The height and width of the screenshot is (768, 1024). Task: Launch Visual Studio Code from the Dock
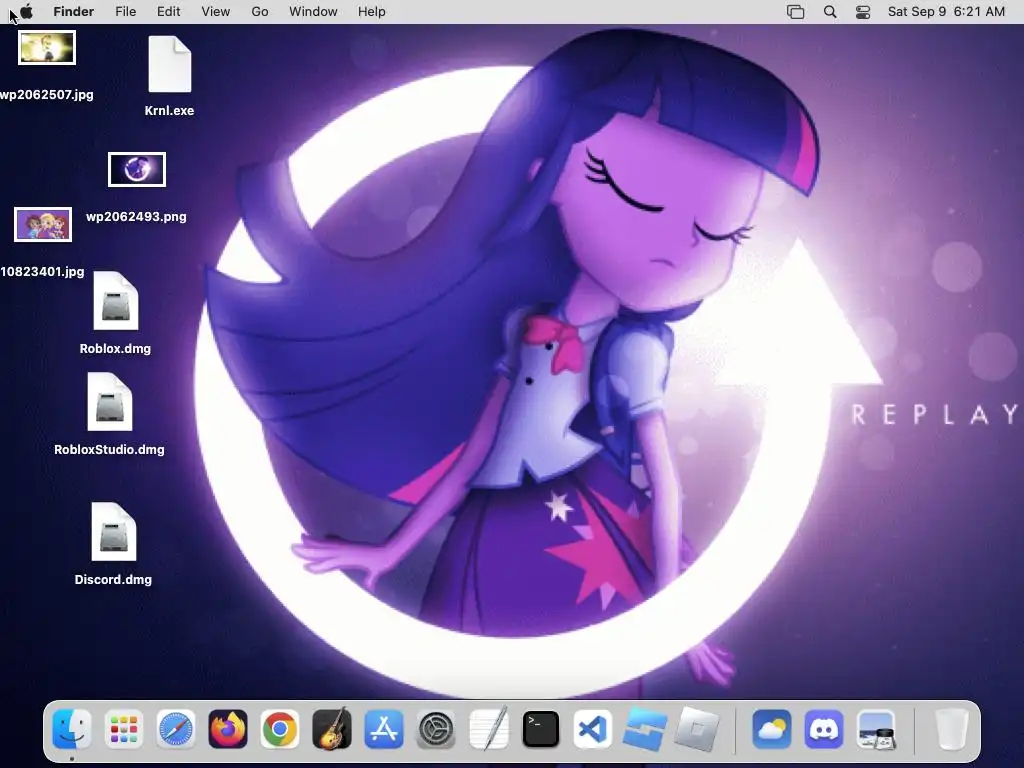(x=592, y=729)
